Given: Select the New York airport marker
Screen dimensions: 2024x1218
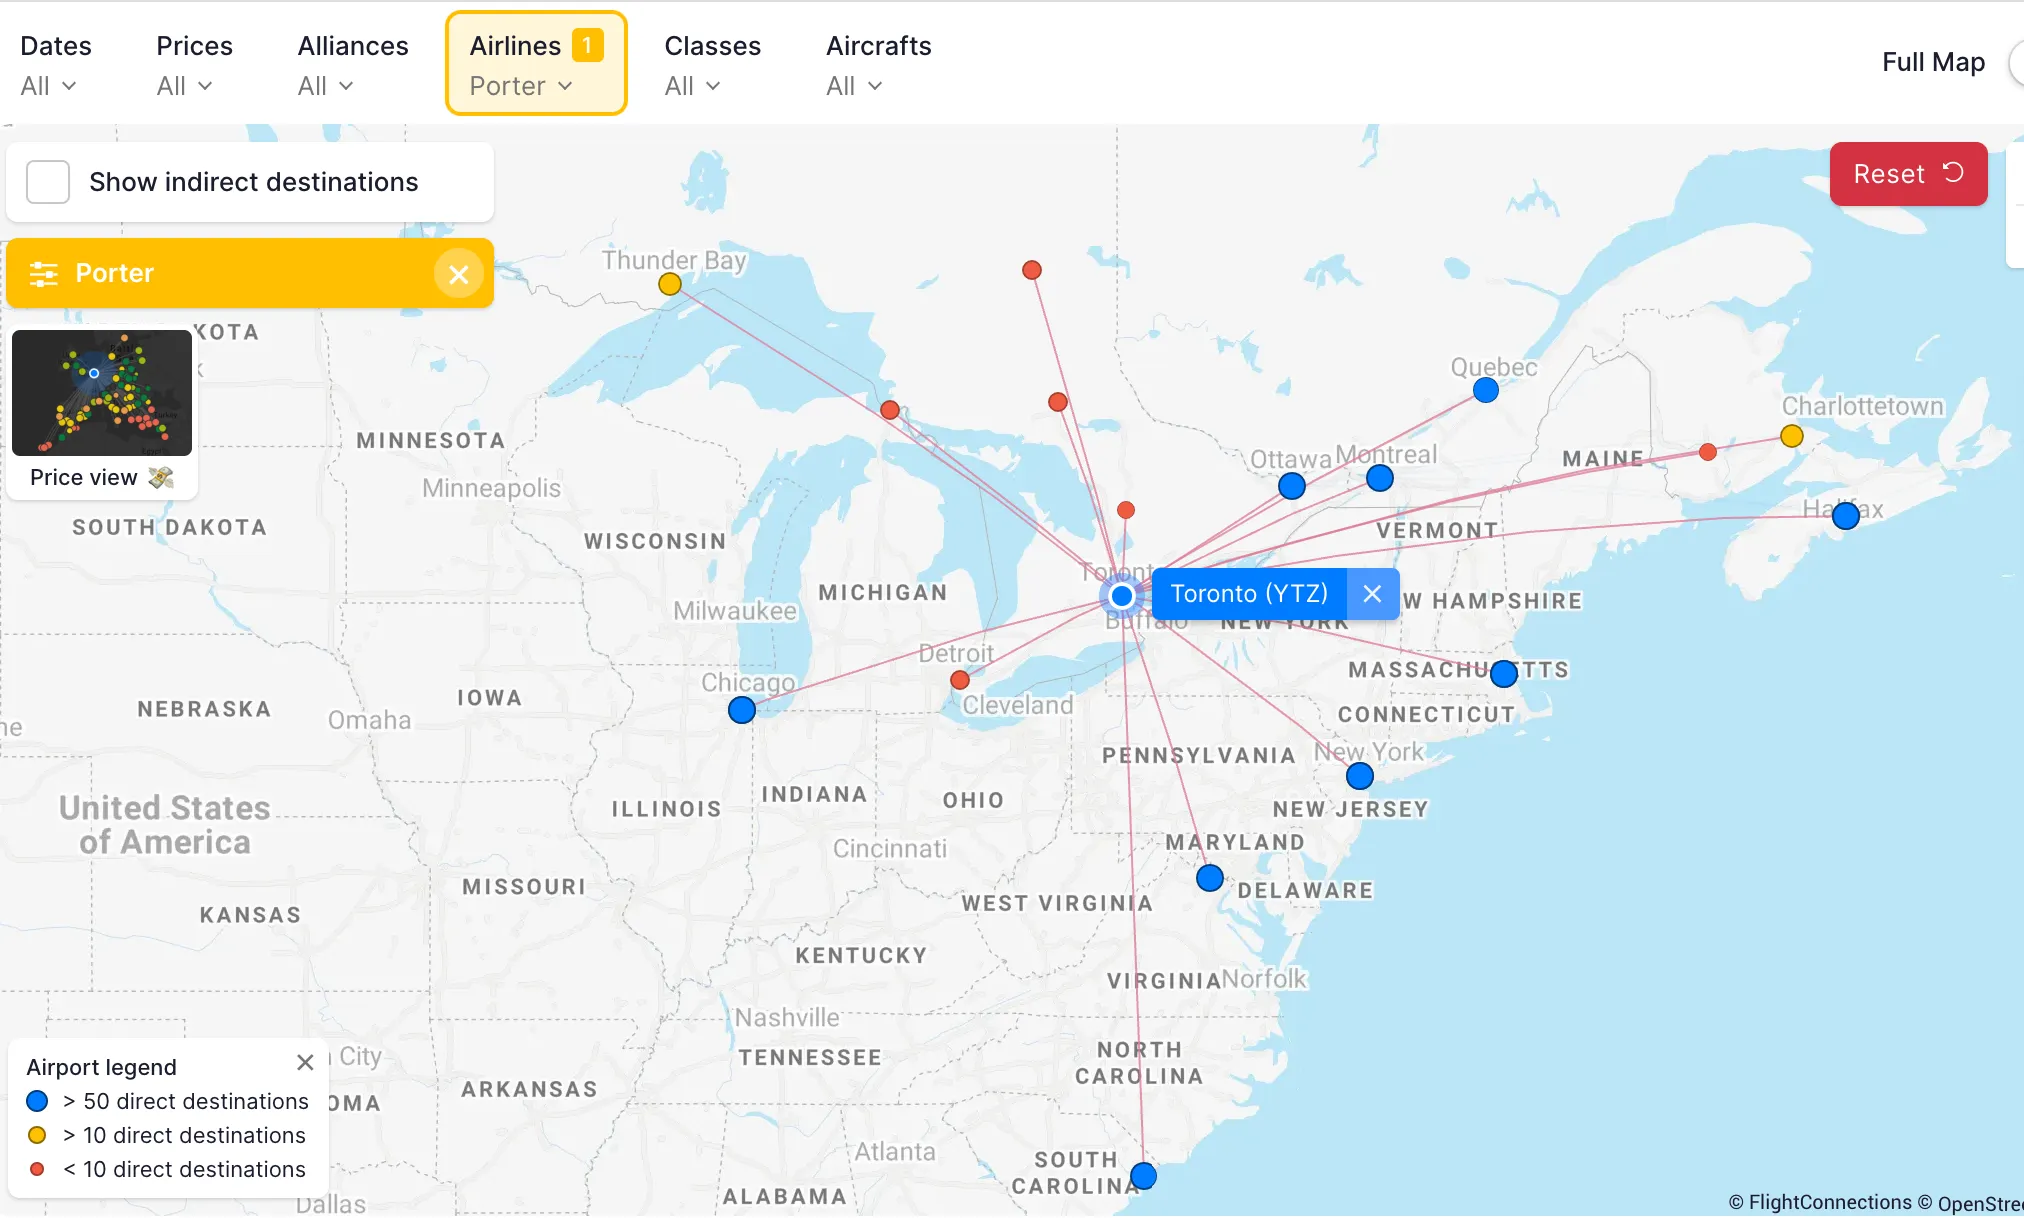Looking at the screenshot, I should click(x=1360, y=776).
